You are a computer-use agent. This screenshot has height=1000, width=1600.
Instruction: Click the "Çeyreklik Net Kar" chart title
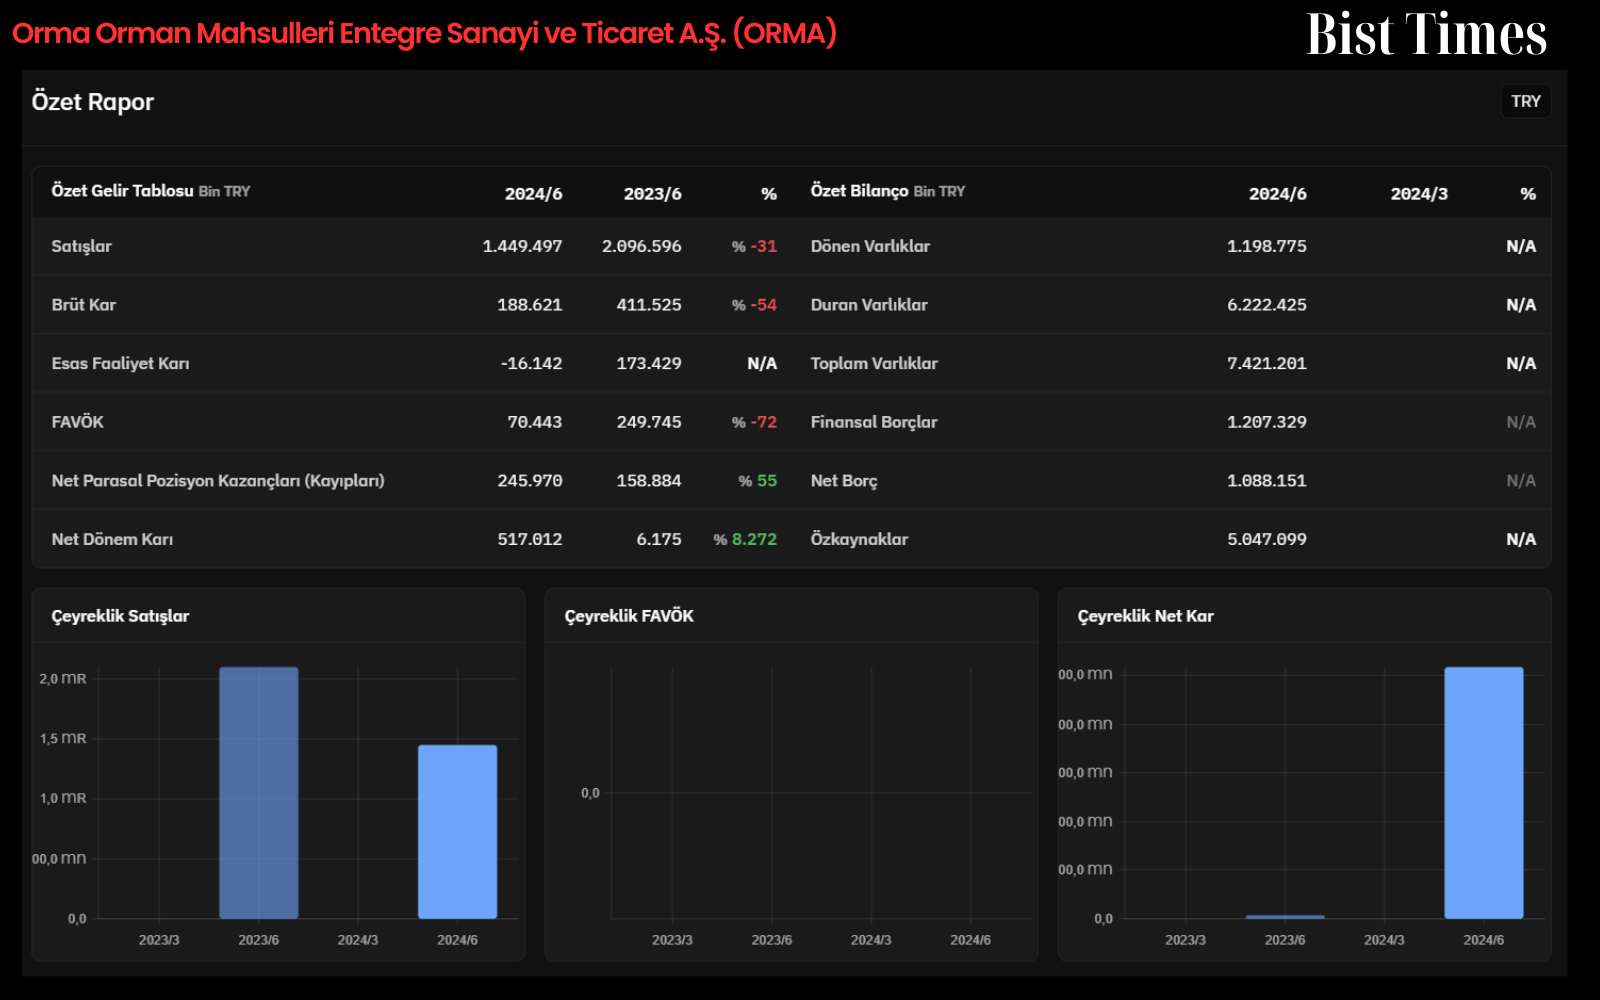coord(1146,616)
